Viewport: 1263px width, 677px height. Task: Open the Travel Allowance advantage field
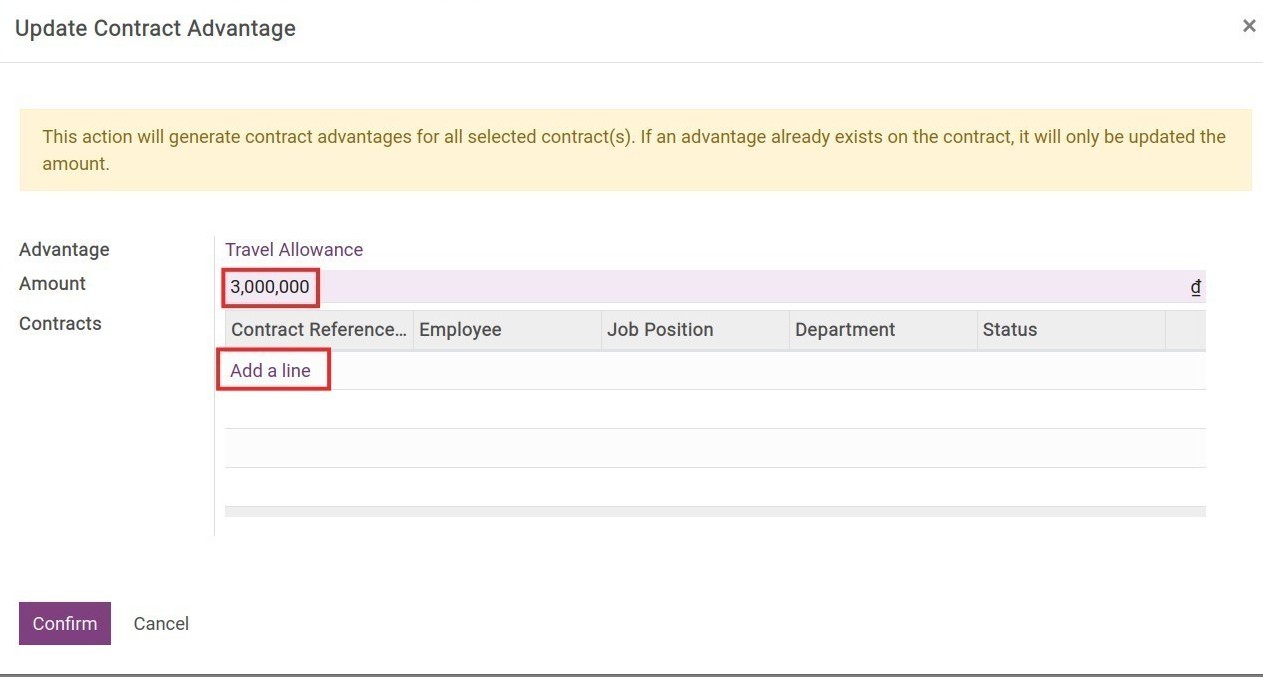tap(294, 250)
